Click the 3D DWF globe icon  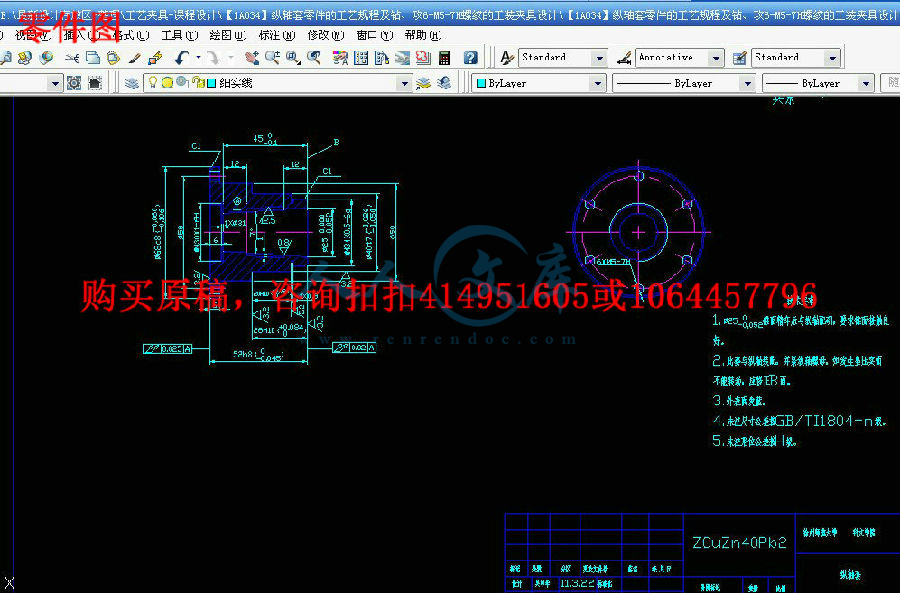point(46,57)
